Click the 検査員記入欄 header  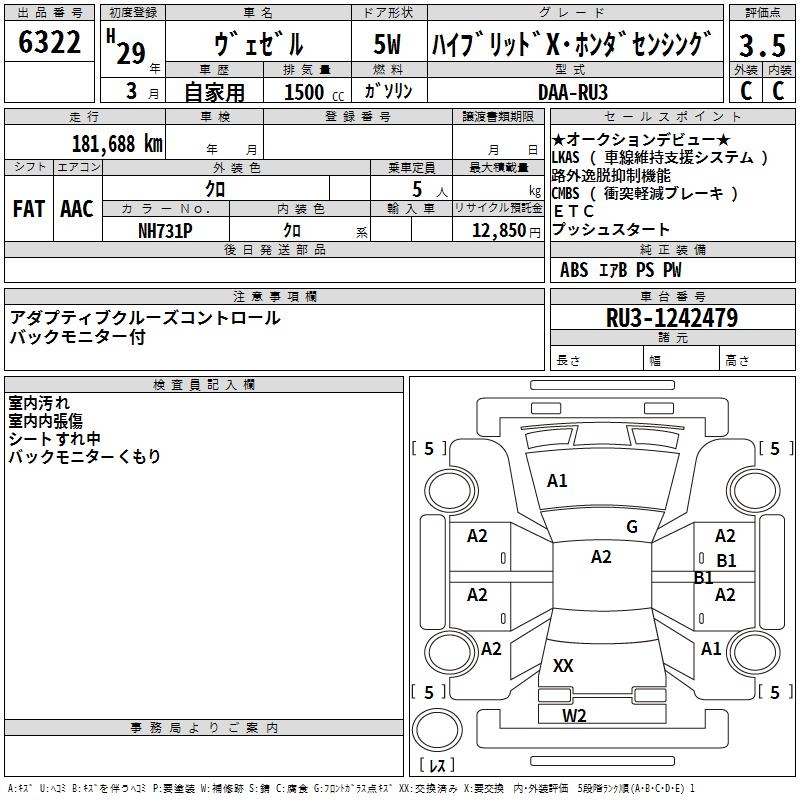click(204, 385)
